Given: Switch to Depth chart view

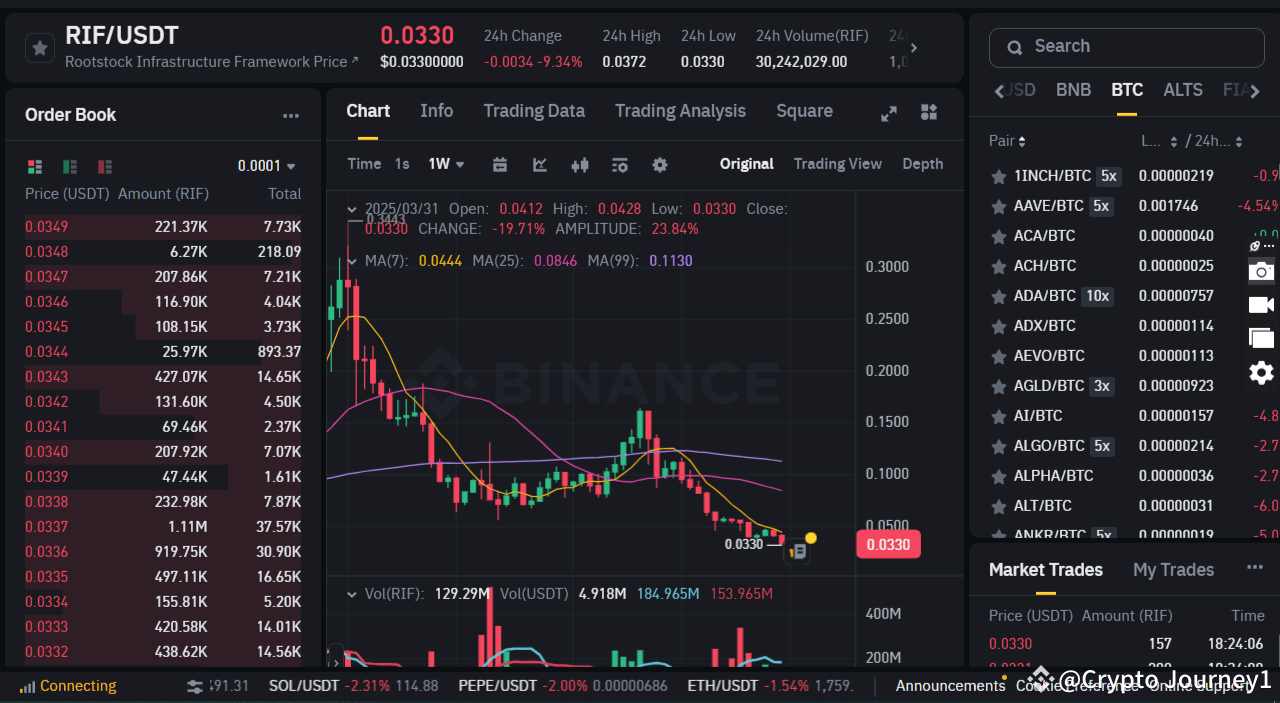Looking at the screenshot, I should tap(922, 163).
